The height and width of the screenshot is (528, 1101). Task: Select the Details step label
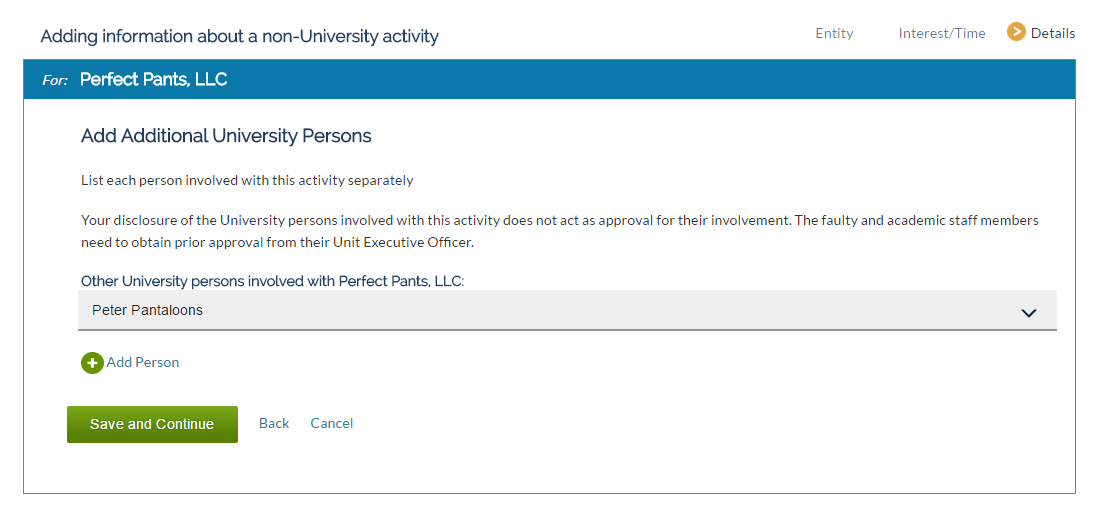[x=1053, y=33]
